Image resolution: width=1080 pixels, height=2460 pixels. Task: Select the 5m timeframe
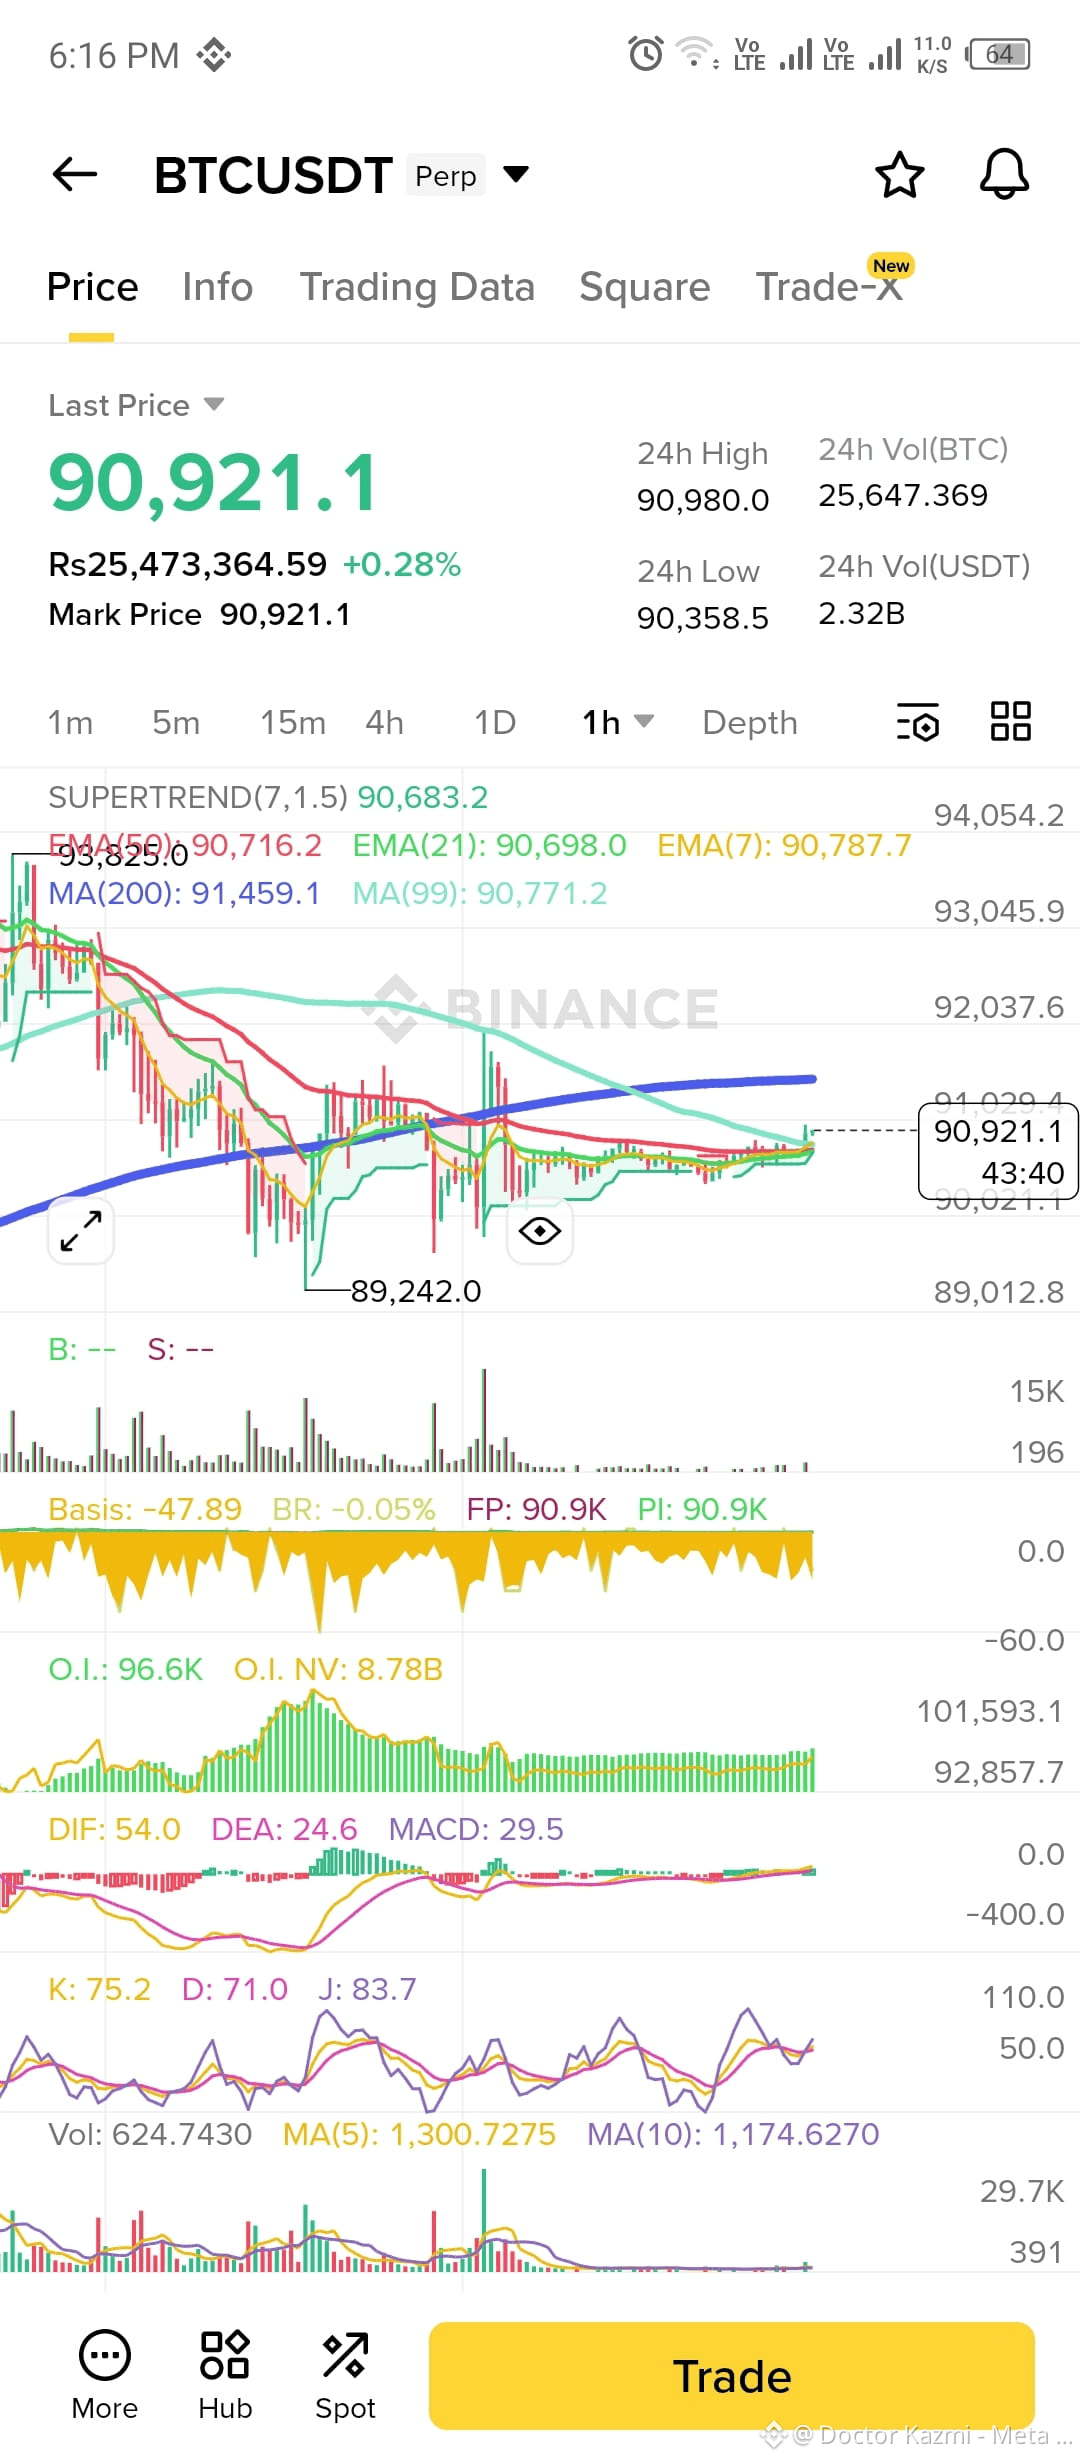point(176,722)
